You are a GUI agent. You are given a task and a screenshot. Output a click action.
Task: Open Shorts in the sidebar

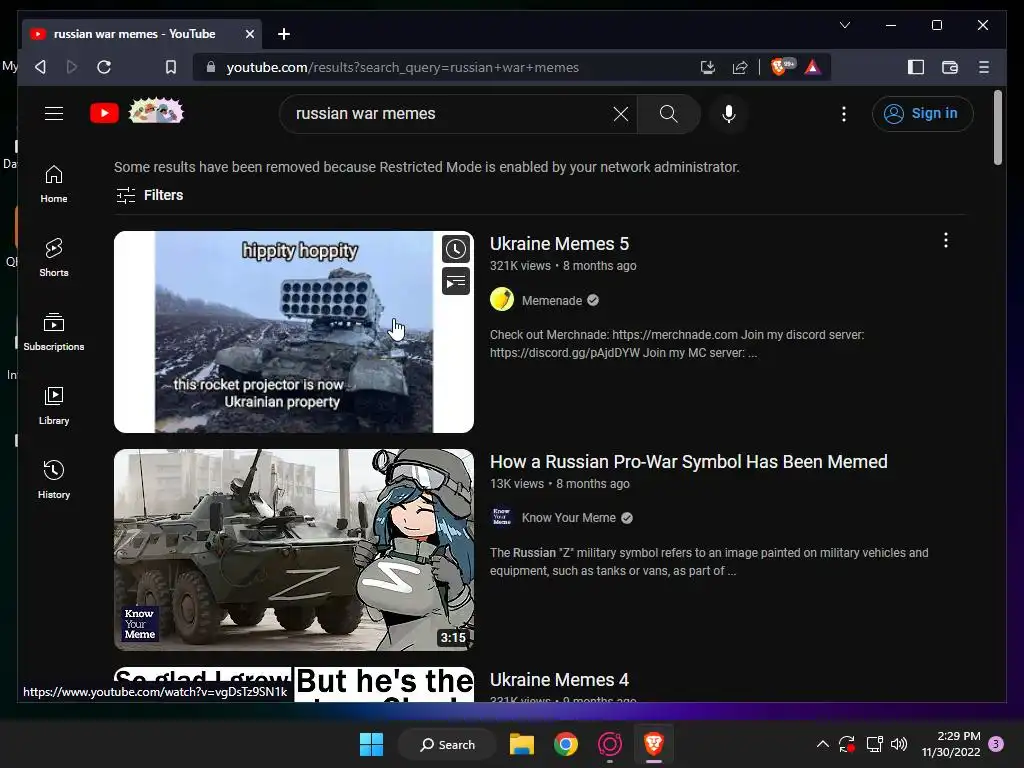click(54, 257)
